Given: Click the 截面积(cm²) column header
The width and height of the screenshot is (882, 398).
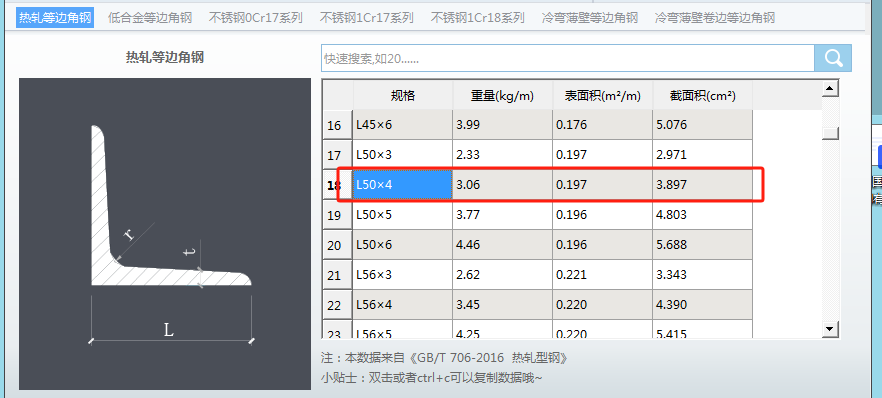Looking at the screenshot, I should [703, 96].
